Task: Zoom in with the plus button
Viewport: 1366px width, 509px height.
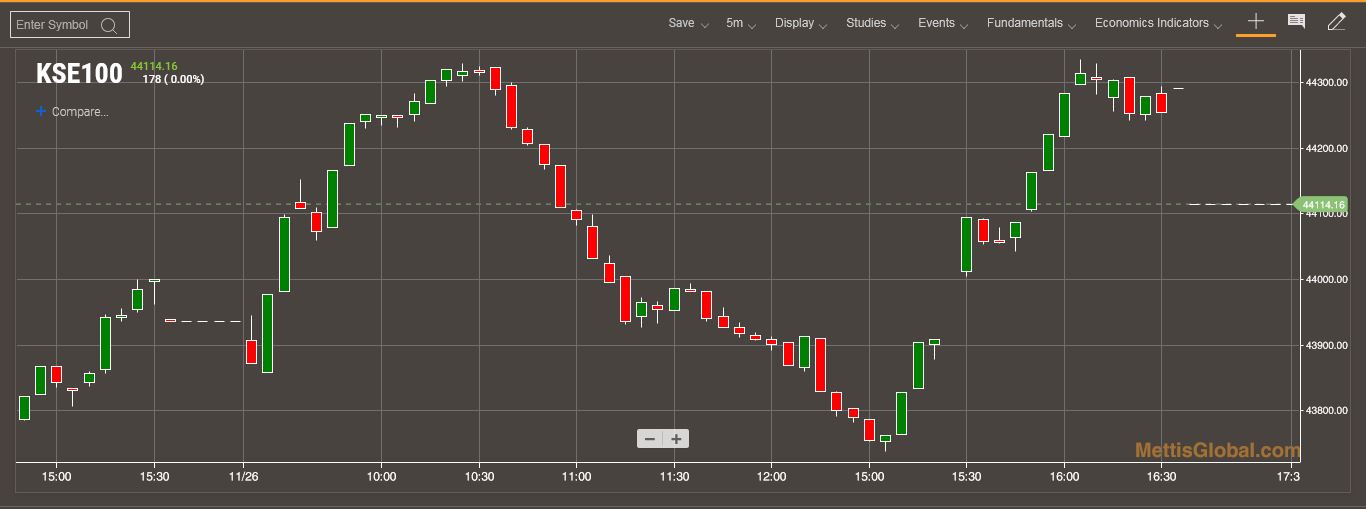Action: point(676,439)
